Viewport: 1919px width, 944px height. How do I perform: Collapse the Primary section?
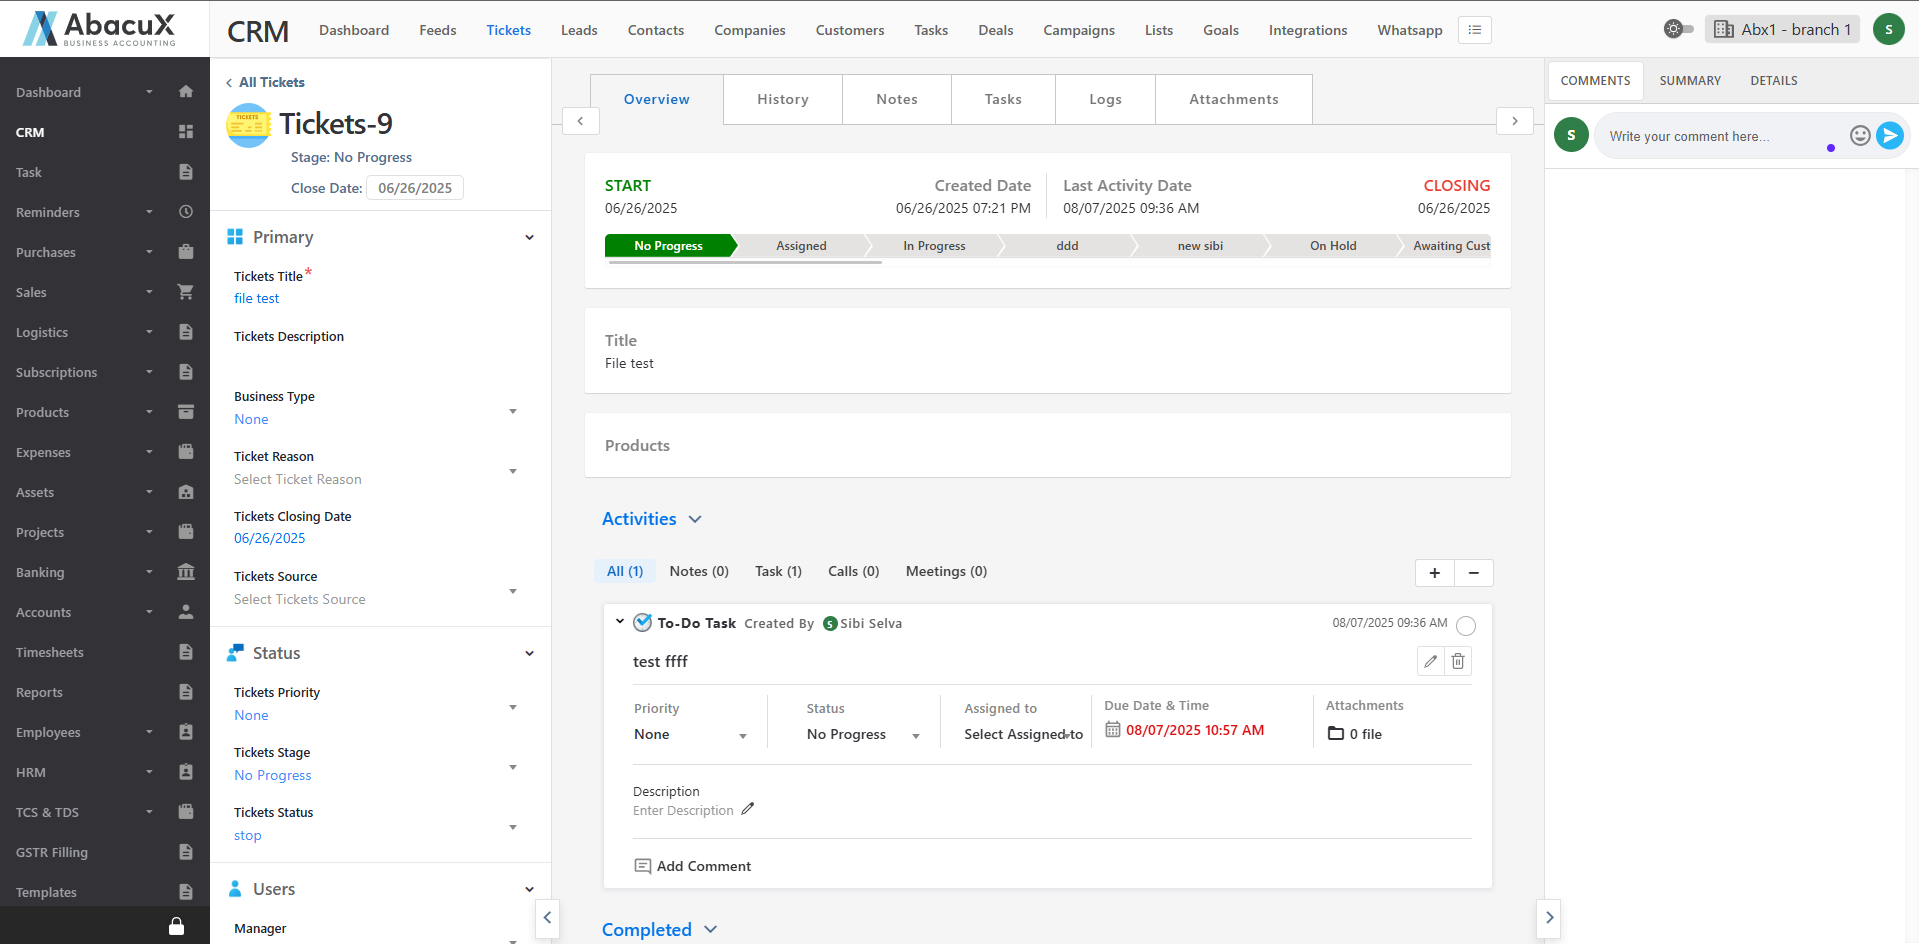[x=529, y=238]
